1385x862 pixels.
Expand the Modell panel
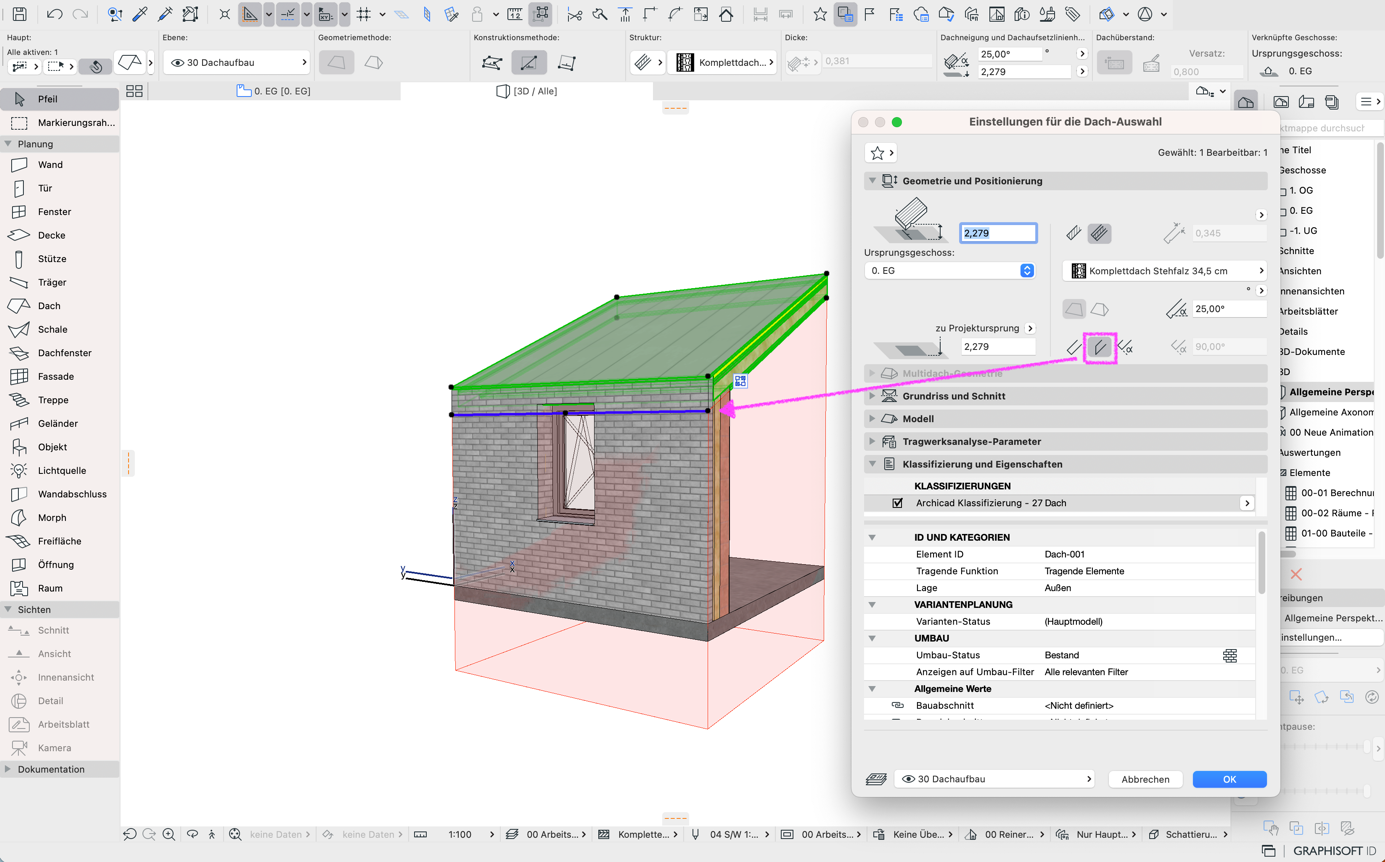tap(872, 419)
